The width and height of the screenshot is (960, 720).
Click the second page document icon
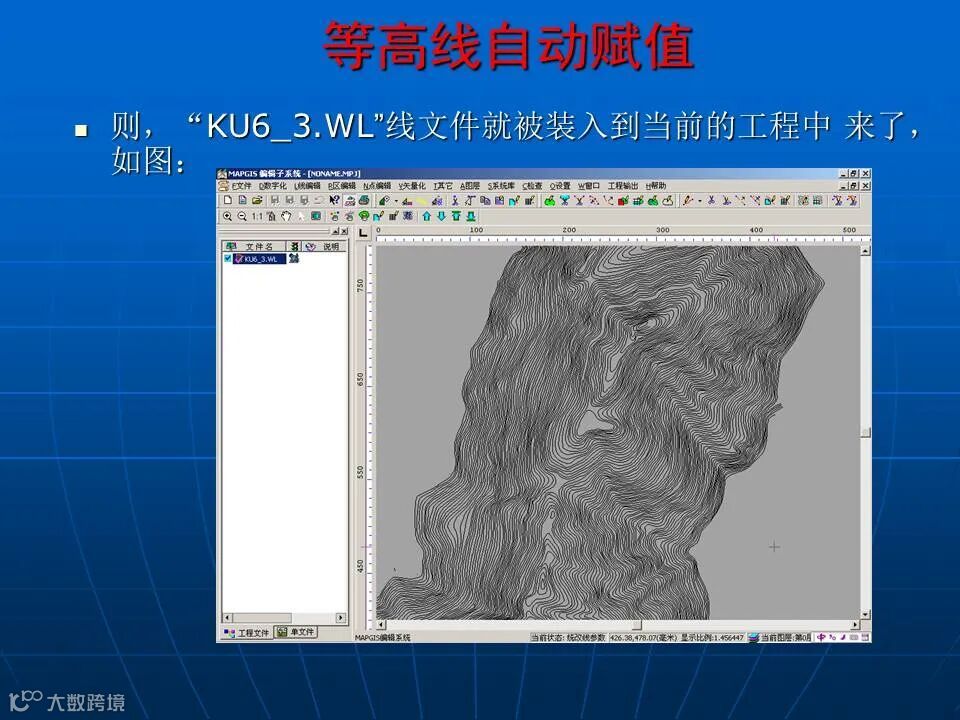(243, 200)
